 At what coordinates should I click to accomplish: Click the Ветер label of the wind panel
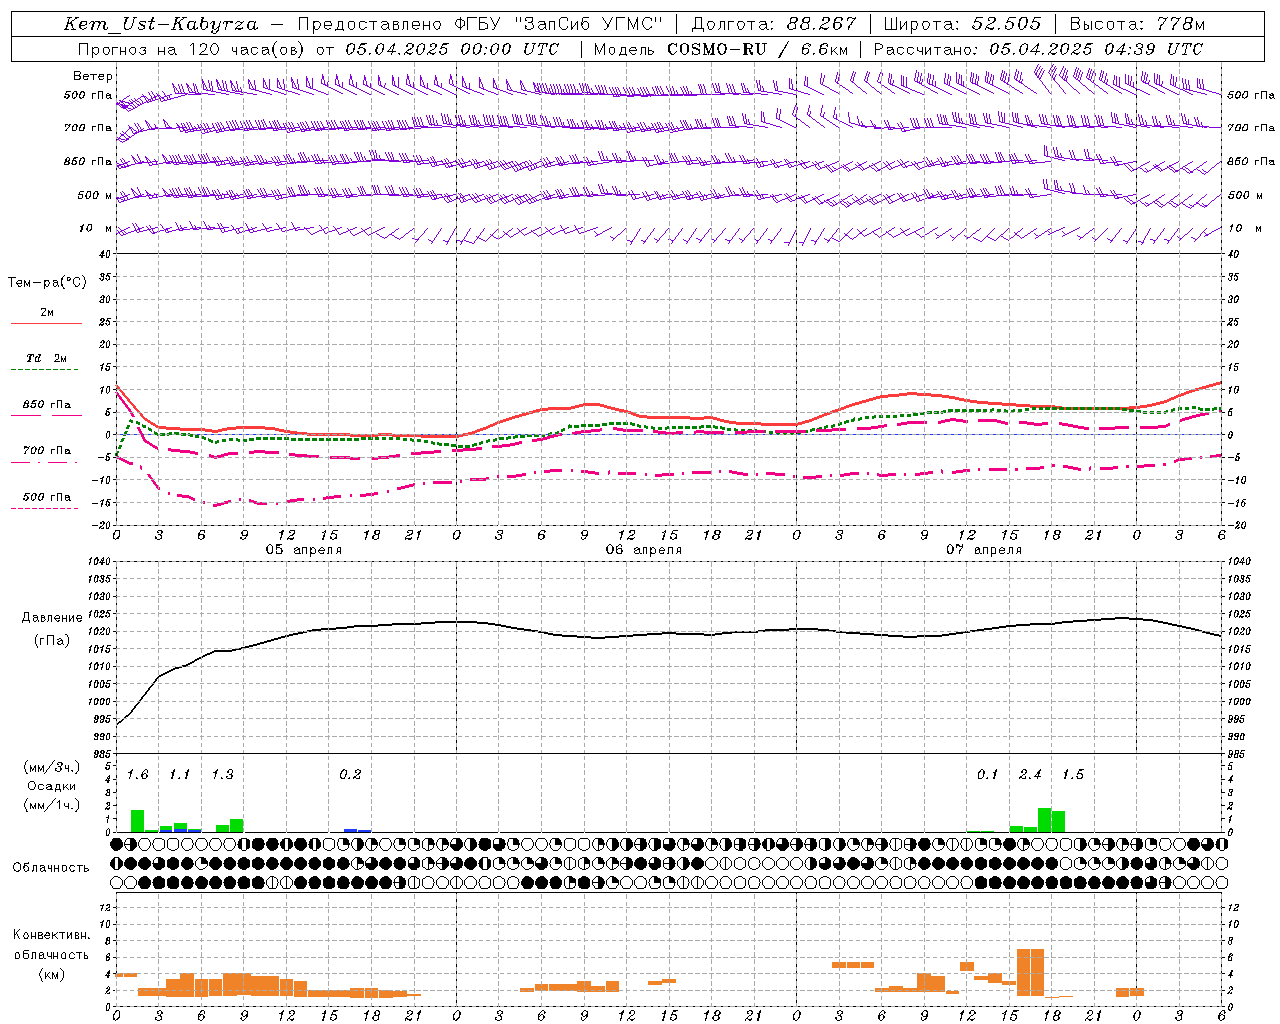tap(93, 76)
